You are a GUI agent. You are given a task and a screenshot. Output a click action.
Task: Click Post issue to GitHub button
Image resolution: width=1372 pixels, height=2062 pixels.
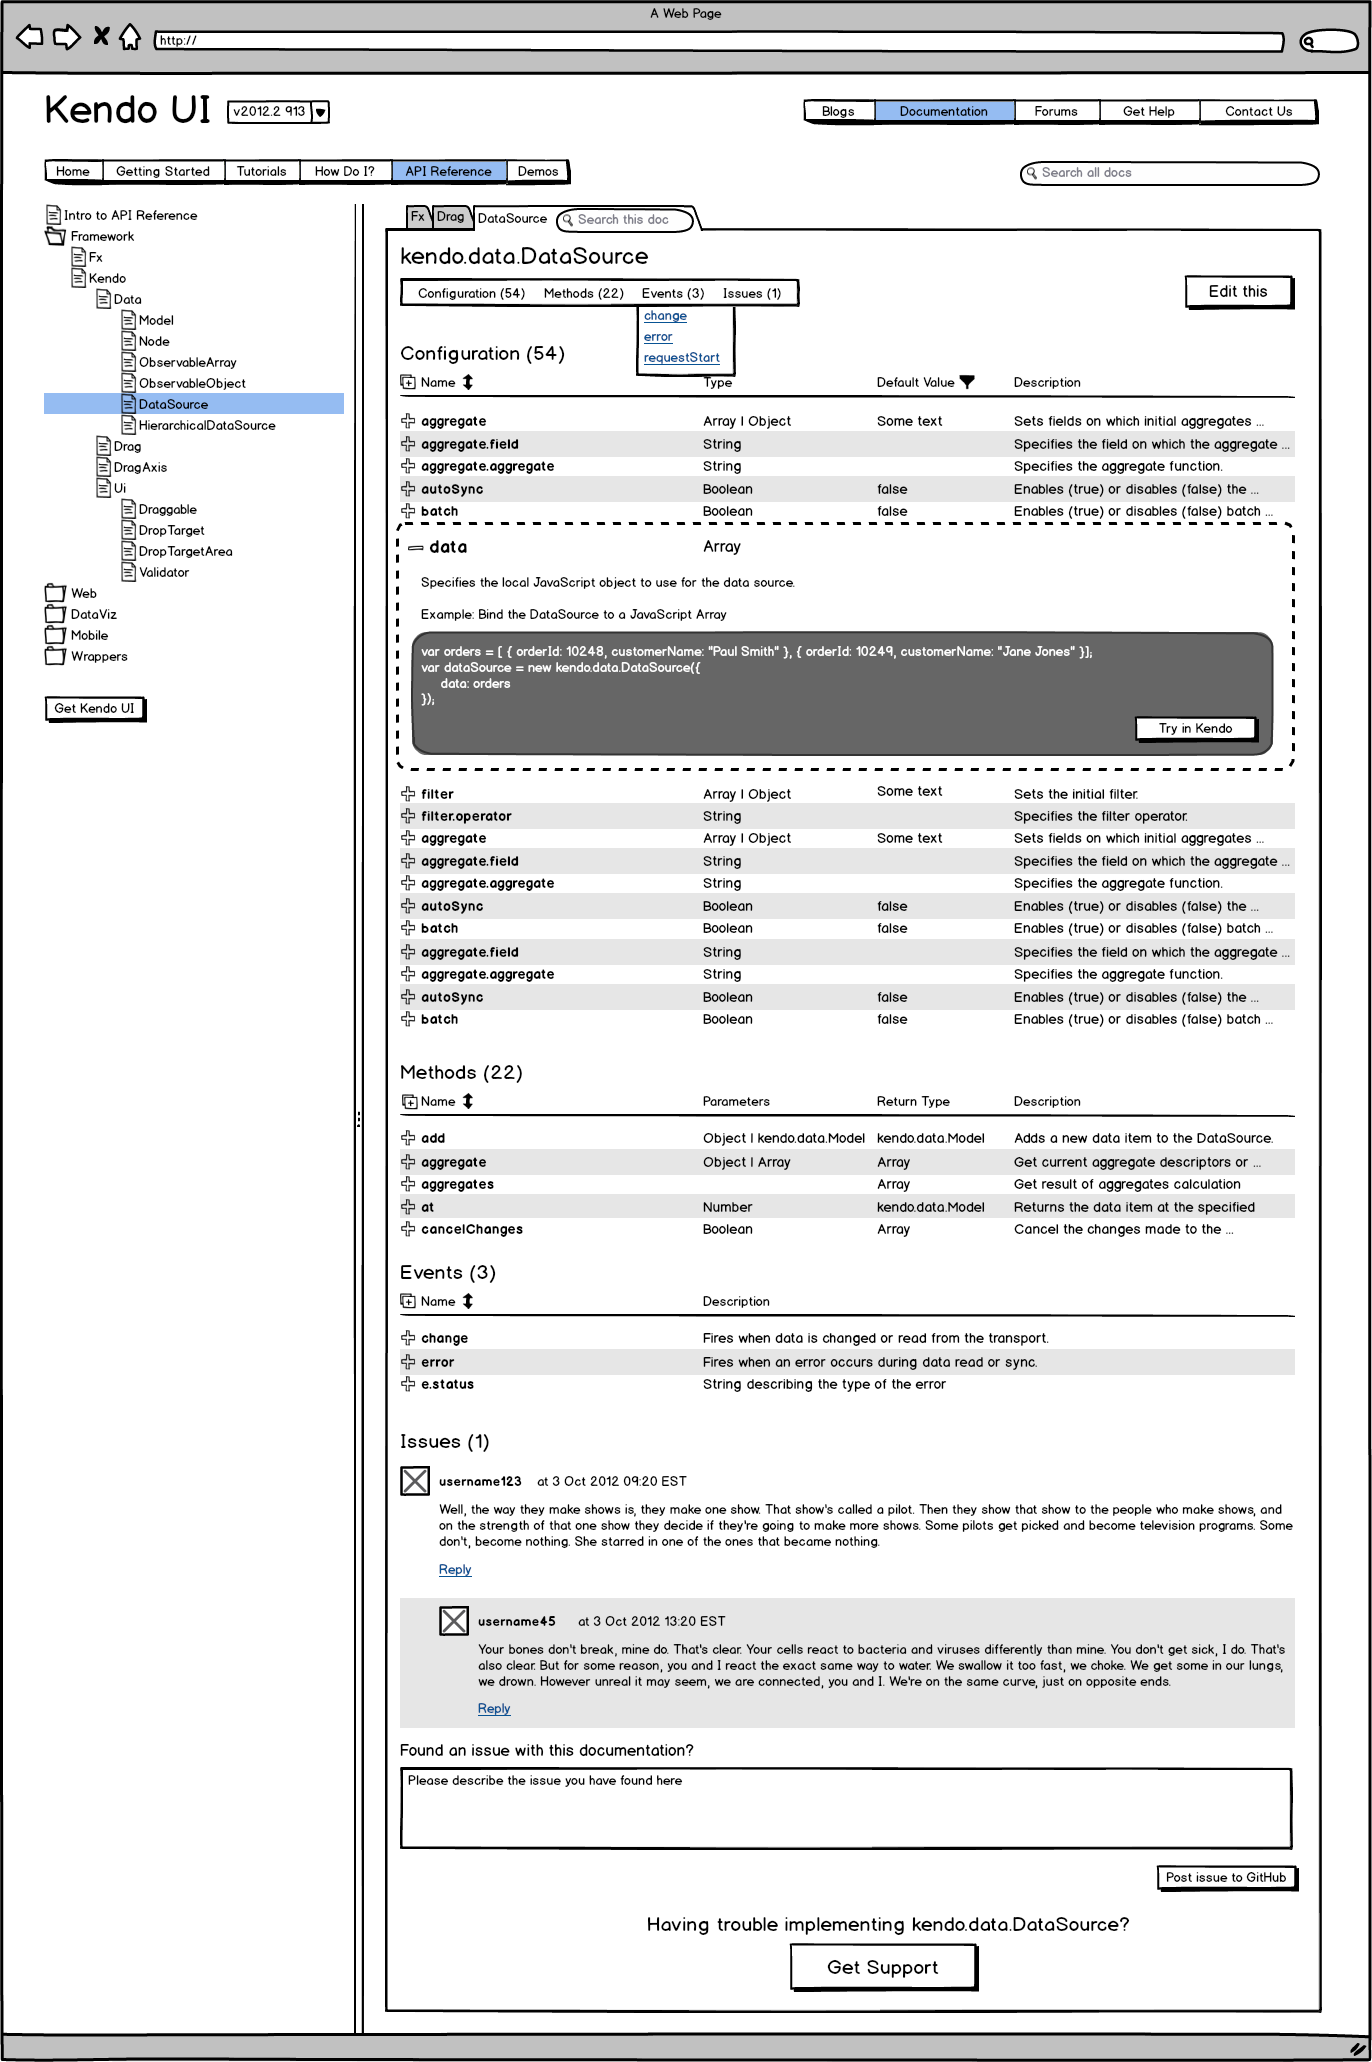click(x=1226, y=1877)
